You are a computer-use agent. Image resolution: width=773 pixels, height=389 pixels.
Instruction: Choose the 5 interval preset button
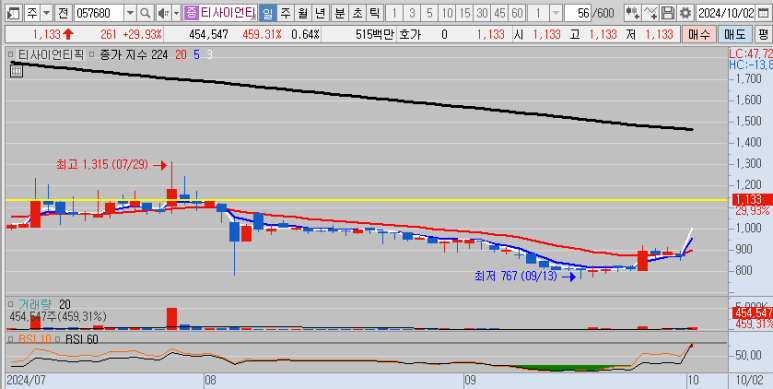429,13
